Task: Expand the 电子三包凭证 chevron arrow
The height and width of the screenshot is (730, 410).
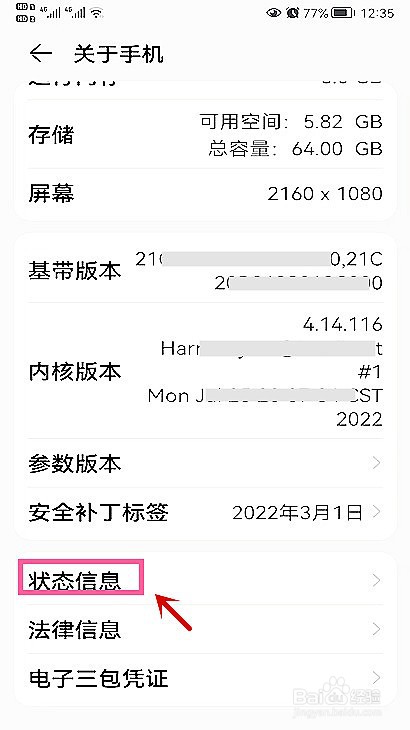Action: click(x=376, y=677)
